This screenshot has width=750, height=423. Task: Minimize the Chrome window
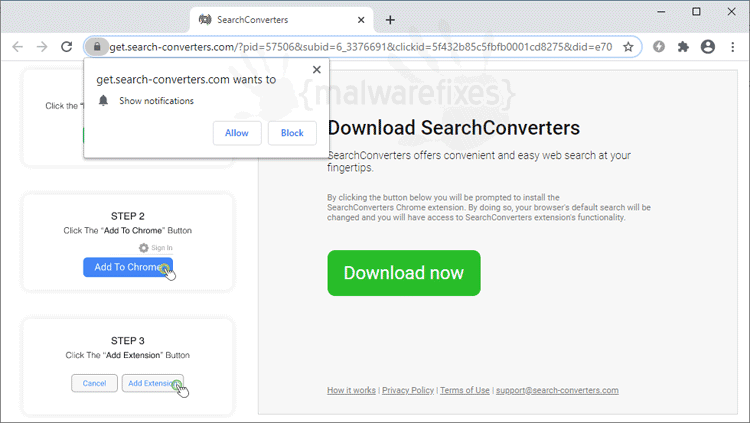(x=661, y=11)
